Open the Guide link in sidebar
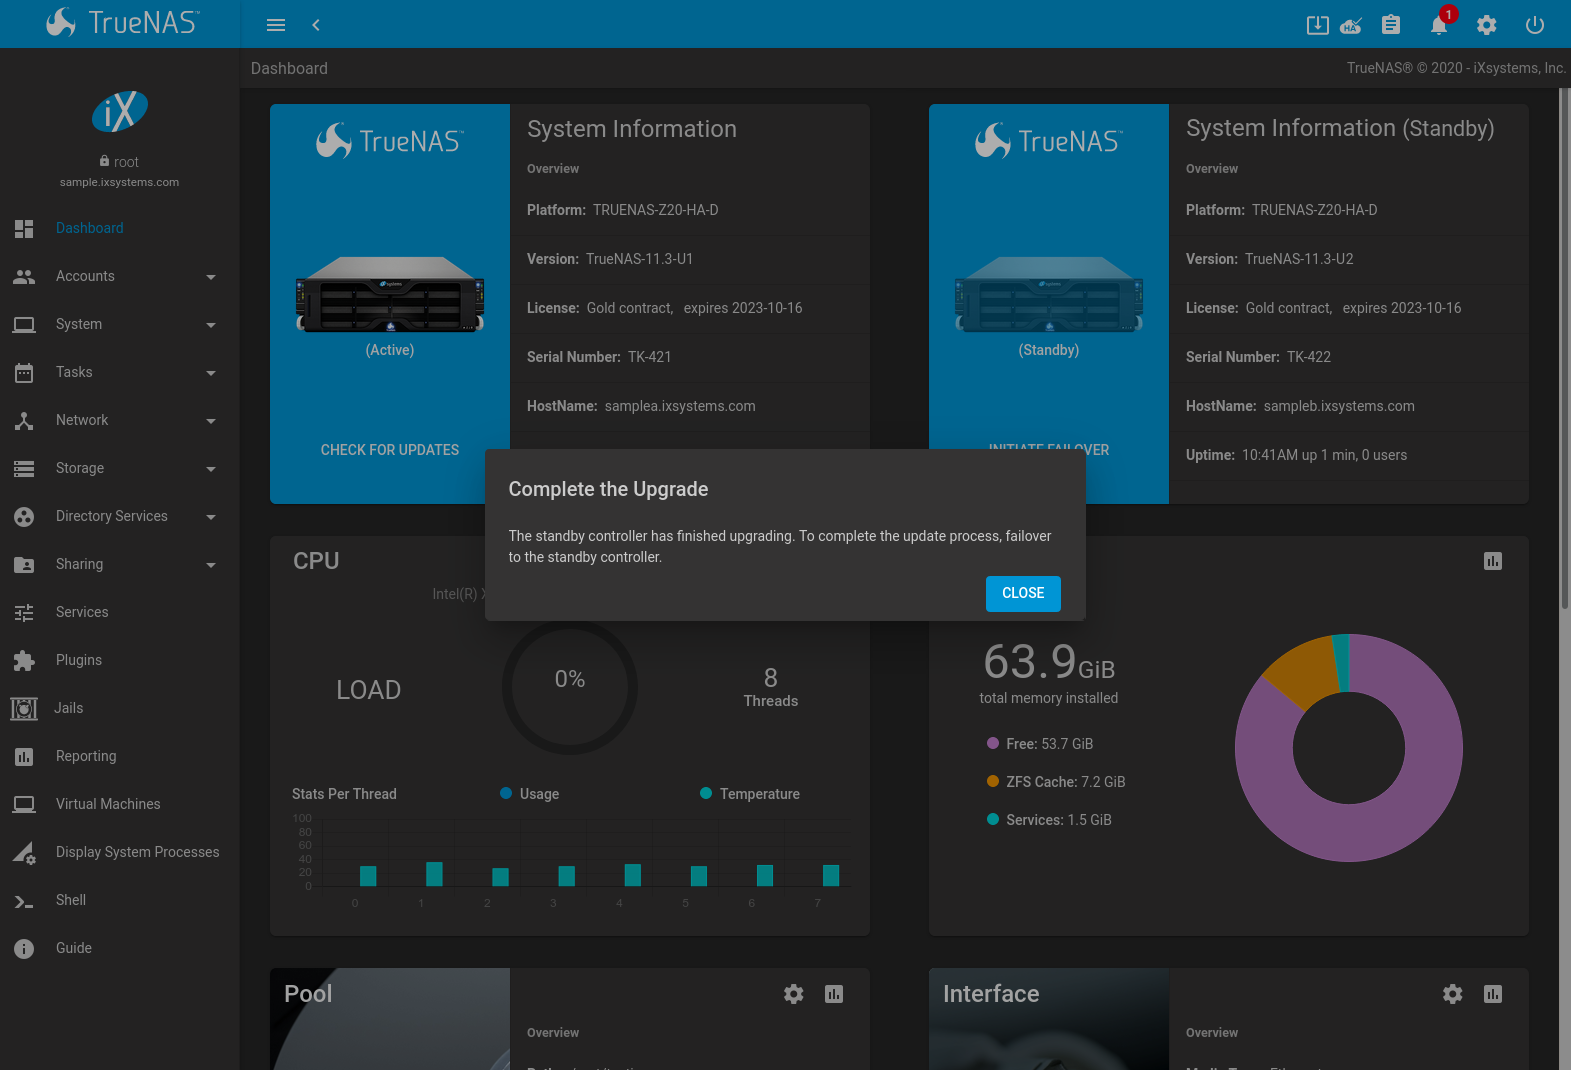Screen dimensions: 1571x1070 (120, 948)
